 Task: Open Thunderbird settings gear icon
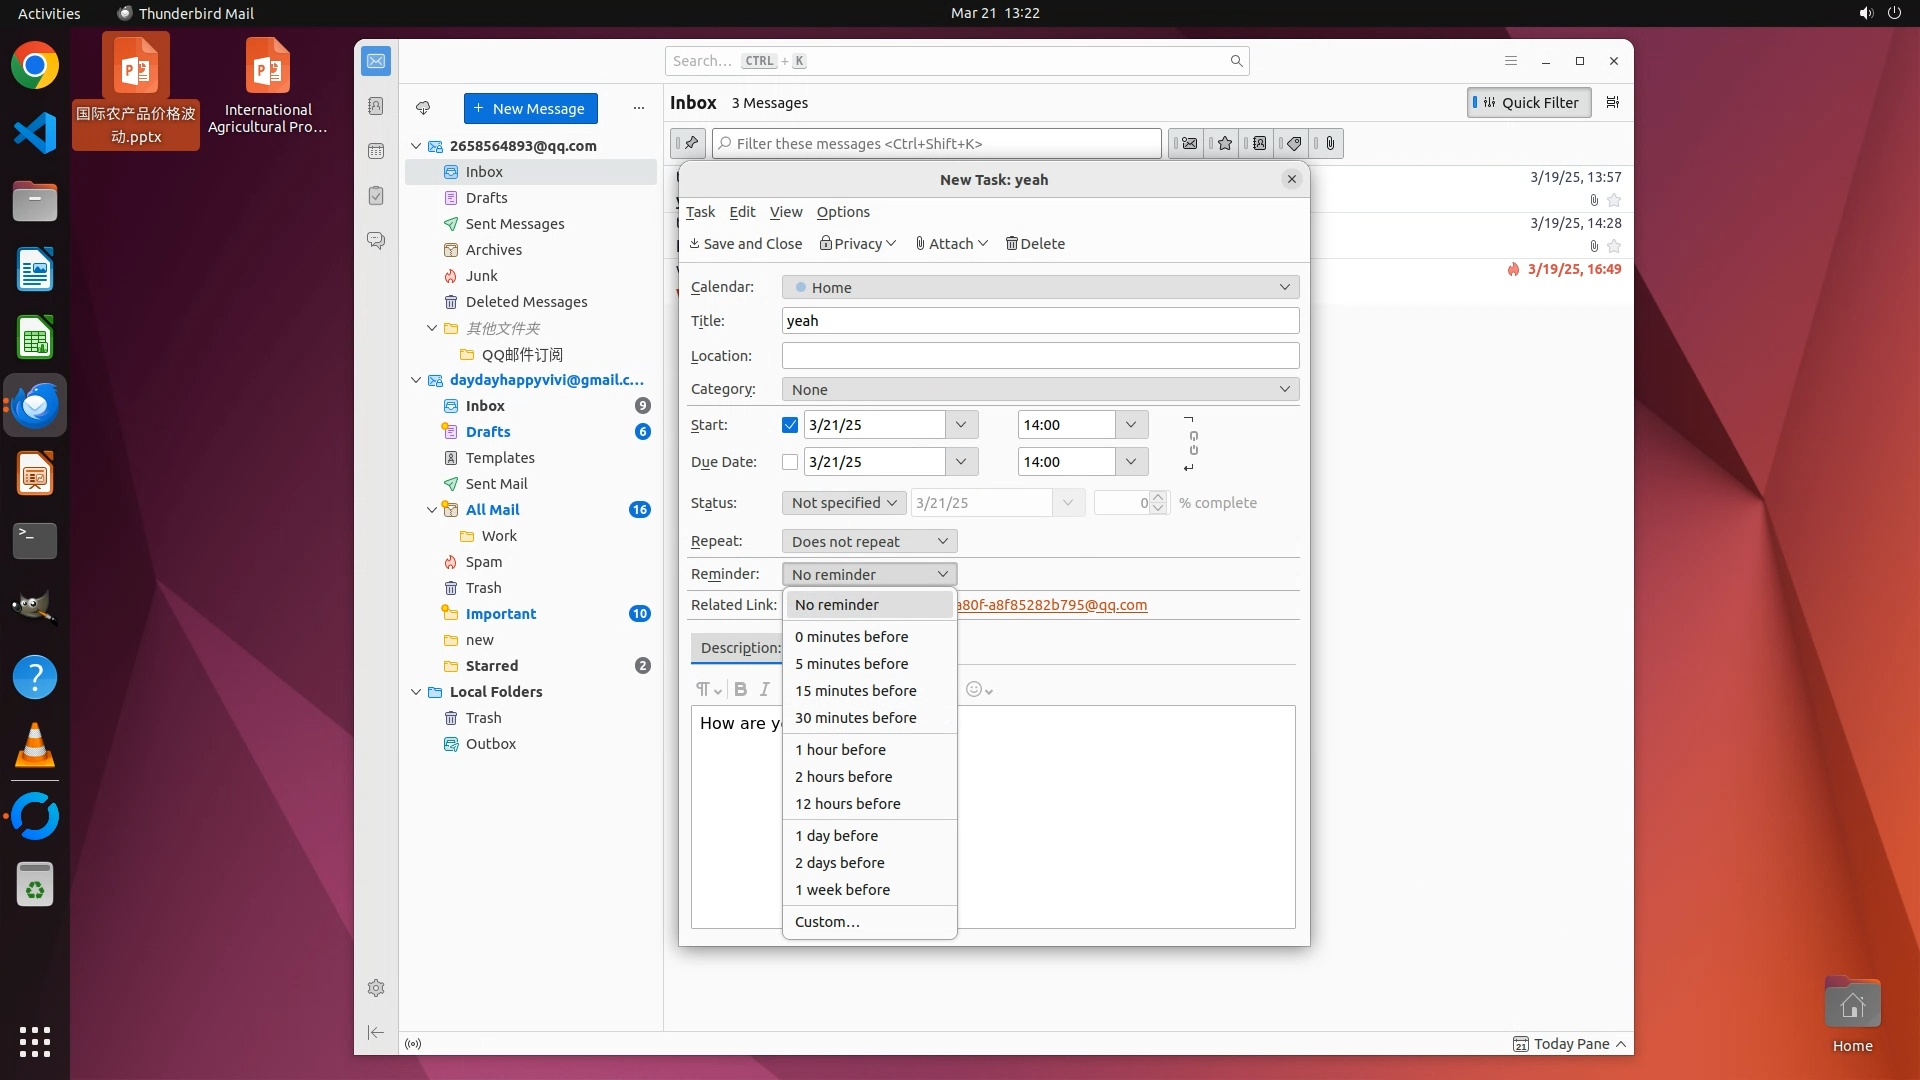click(x=376, y=988)
